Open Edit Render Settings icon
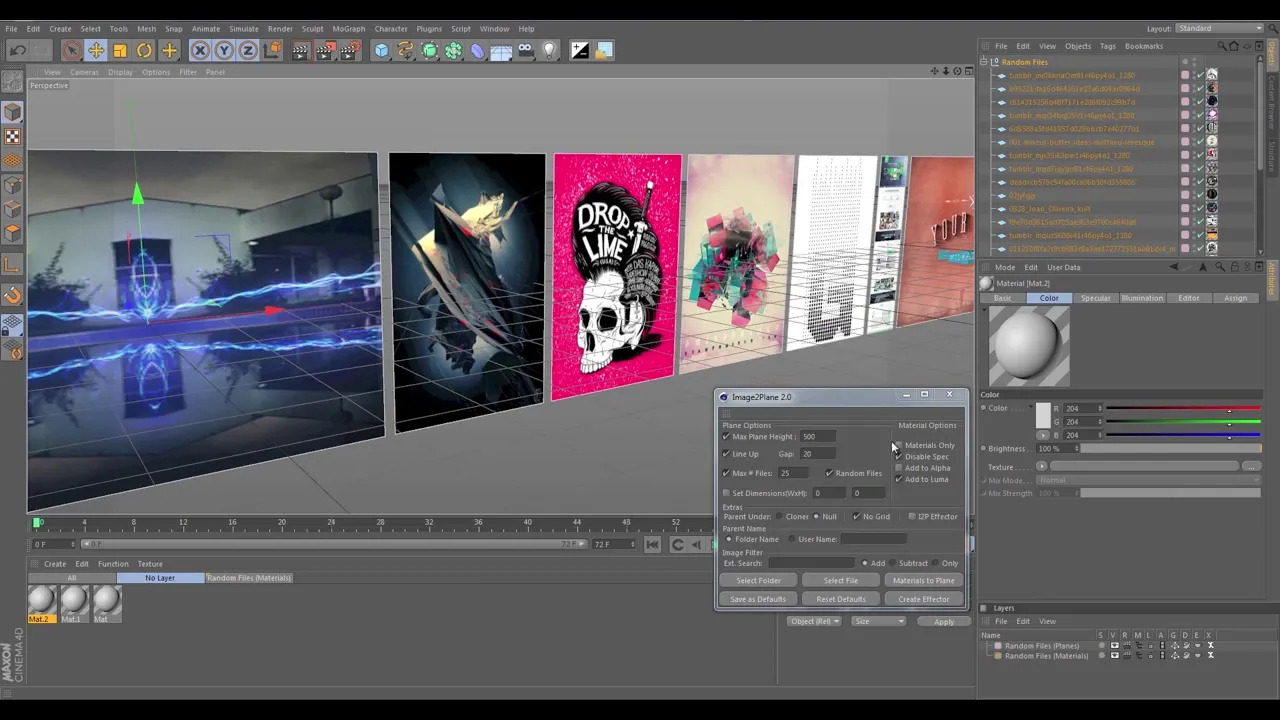1280x720 pixels. pyautogui.click(x=348, y=50)
